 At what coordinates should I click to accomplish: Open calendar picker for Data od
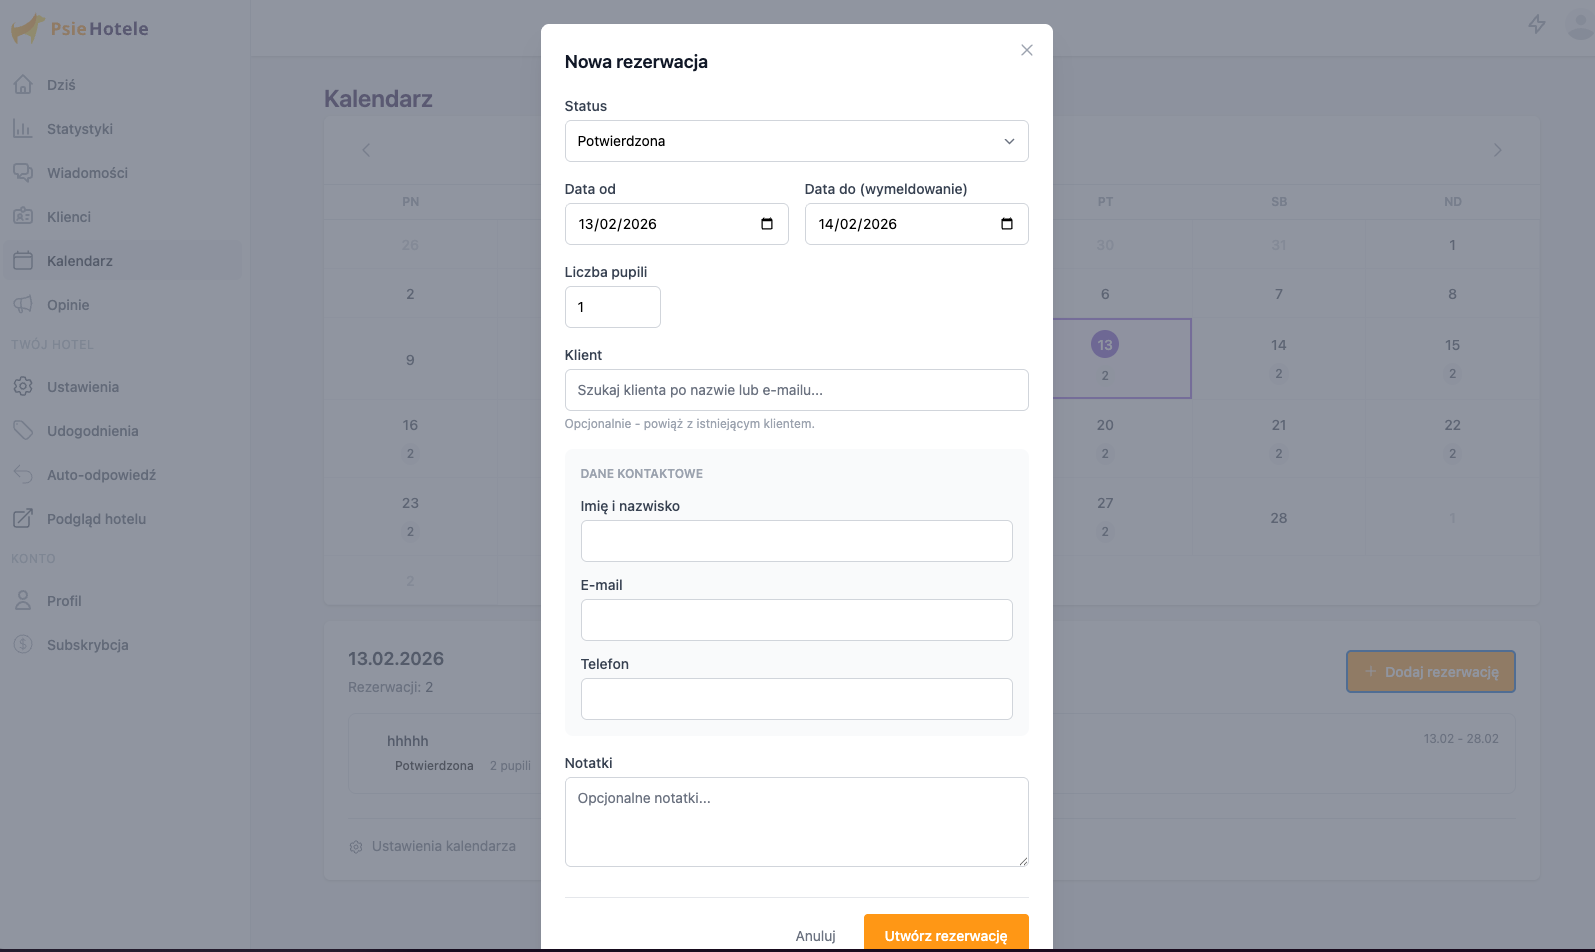pos(767,224)
